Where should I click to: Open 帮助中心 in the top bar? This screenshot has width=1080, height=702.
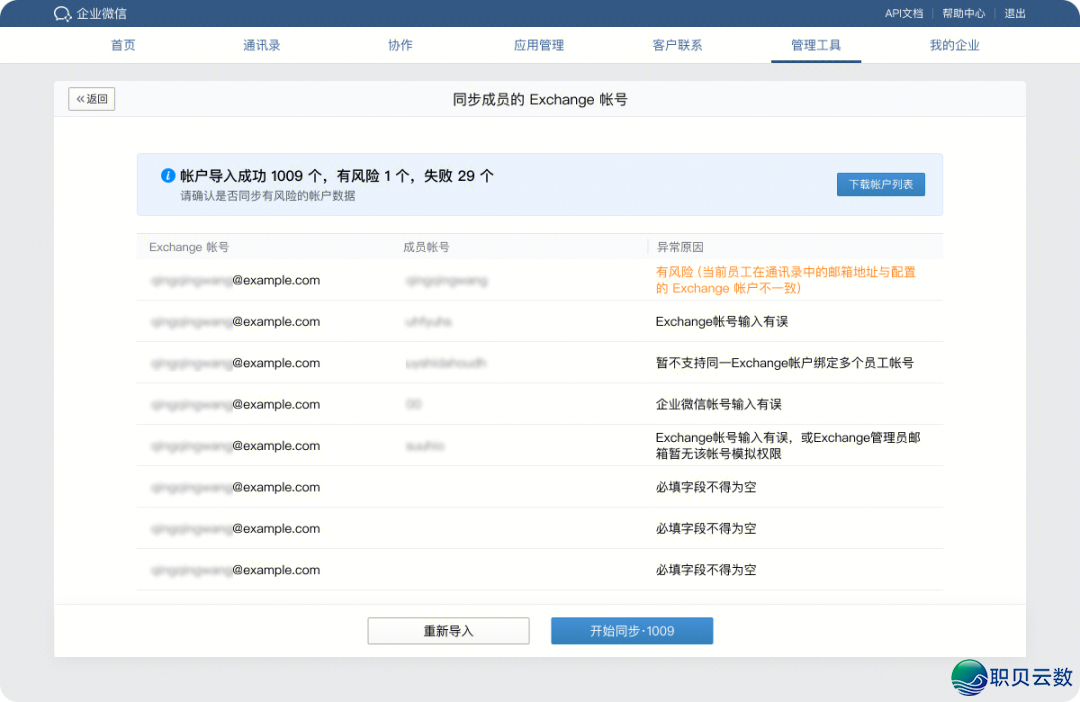pos(963,13)
